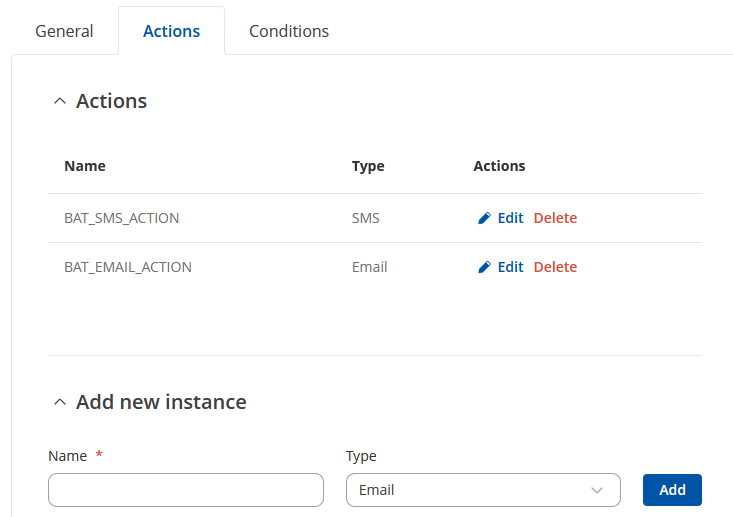Collapse the Add new instance chevron
The image size is (733, 517).
[60, 402]
